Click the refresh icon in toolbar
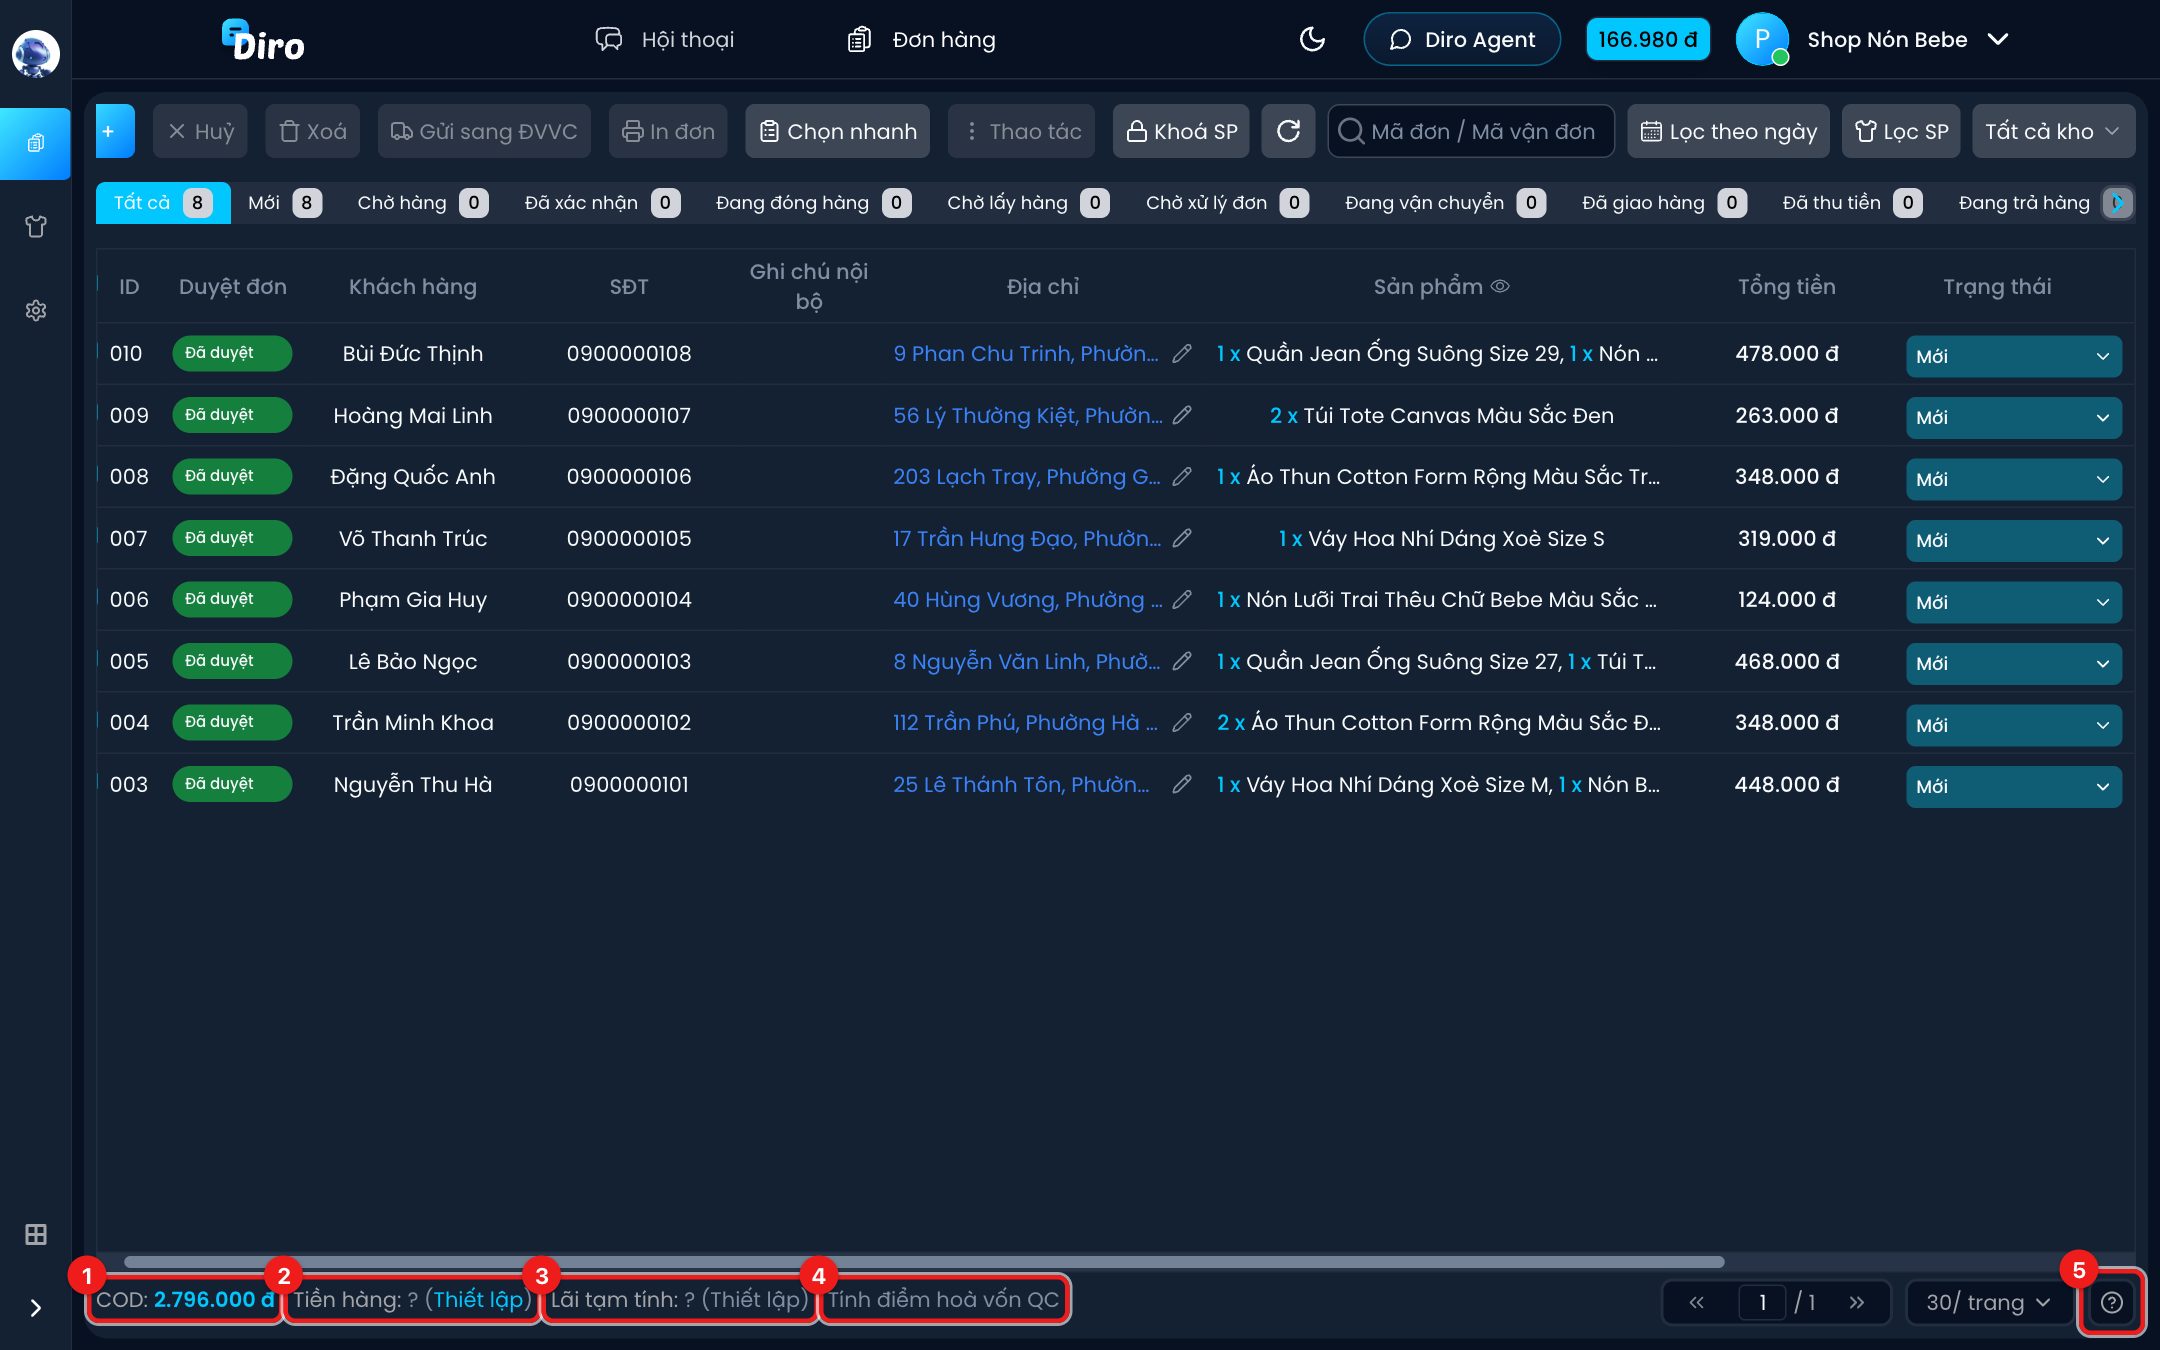 tap(1288, 131)
